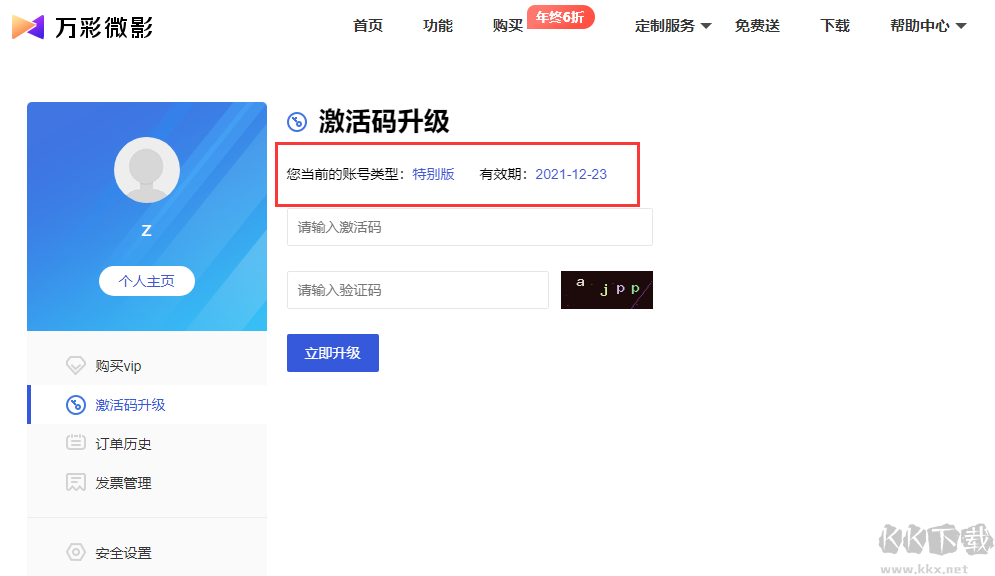Expand the 定制服务 dropdown menu
995x576 pixels.
pyautogui.click(x=664, y=26)
